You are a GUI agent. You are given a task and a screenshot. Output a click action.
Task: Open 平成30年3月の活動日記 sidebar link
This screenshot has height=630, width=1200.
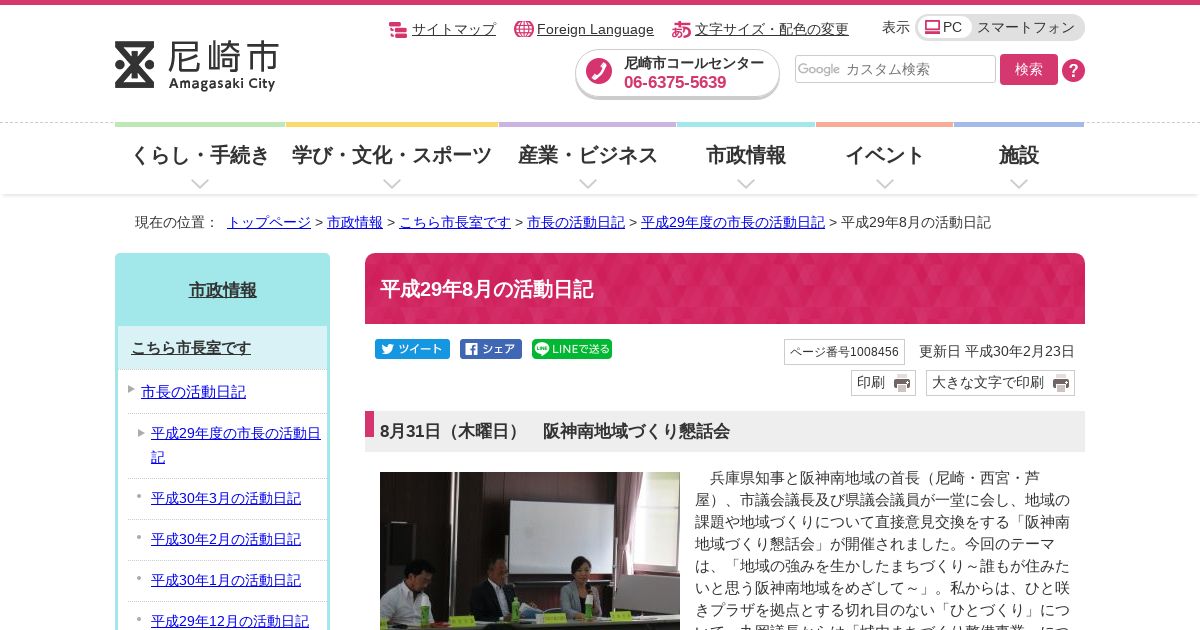pos(226,498)
